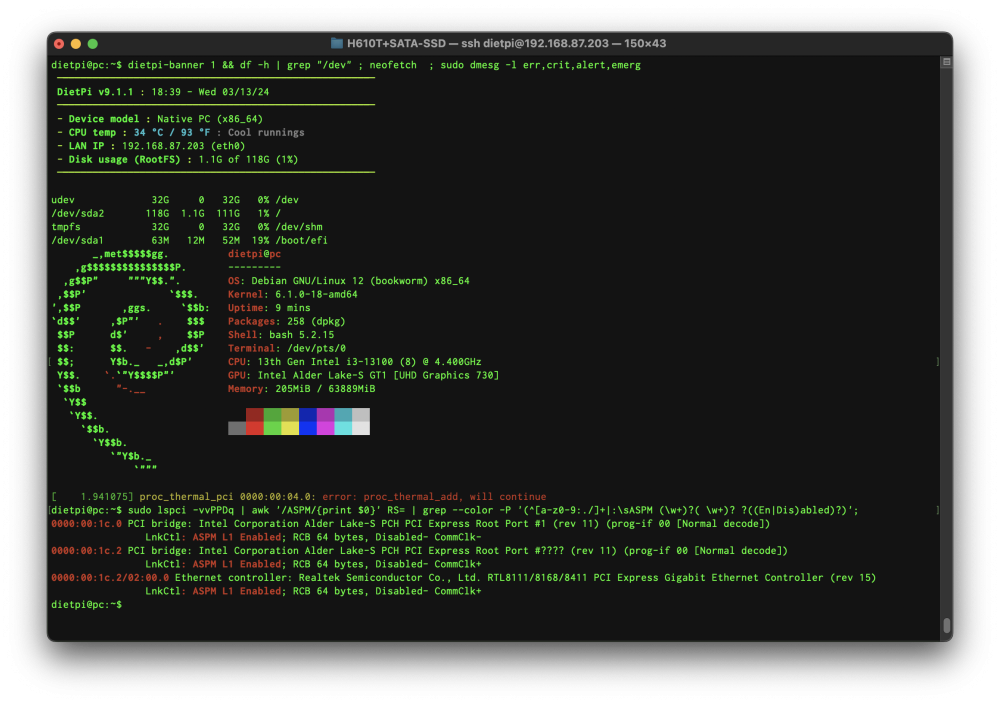The height and width of the screenshot is (704, 1000).
Task: Click 'DietPi v9.1.1 : 18:39 - Wed 03/13/24'
Action: point(163,92)
